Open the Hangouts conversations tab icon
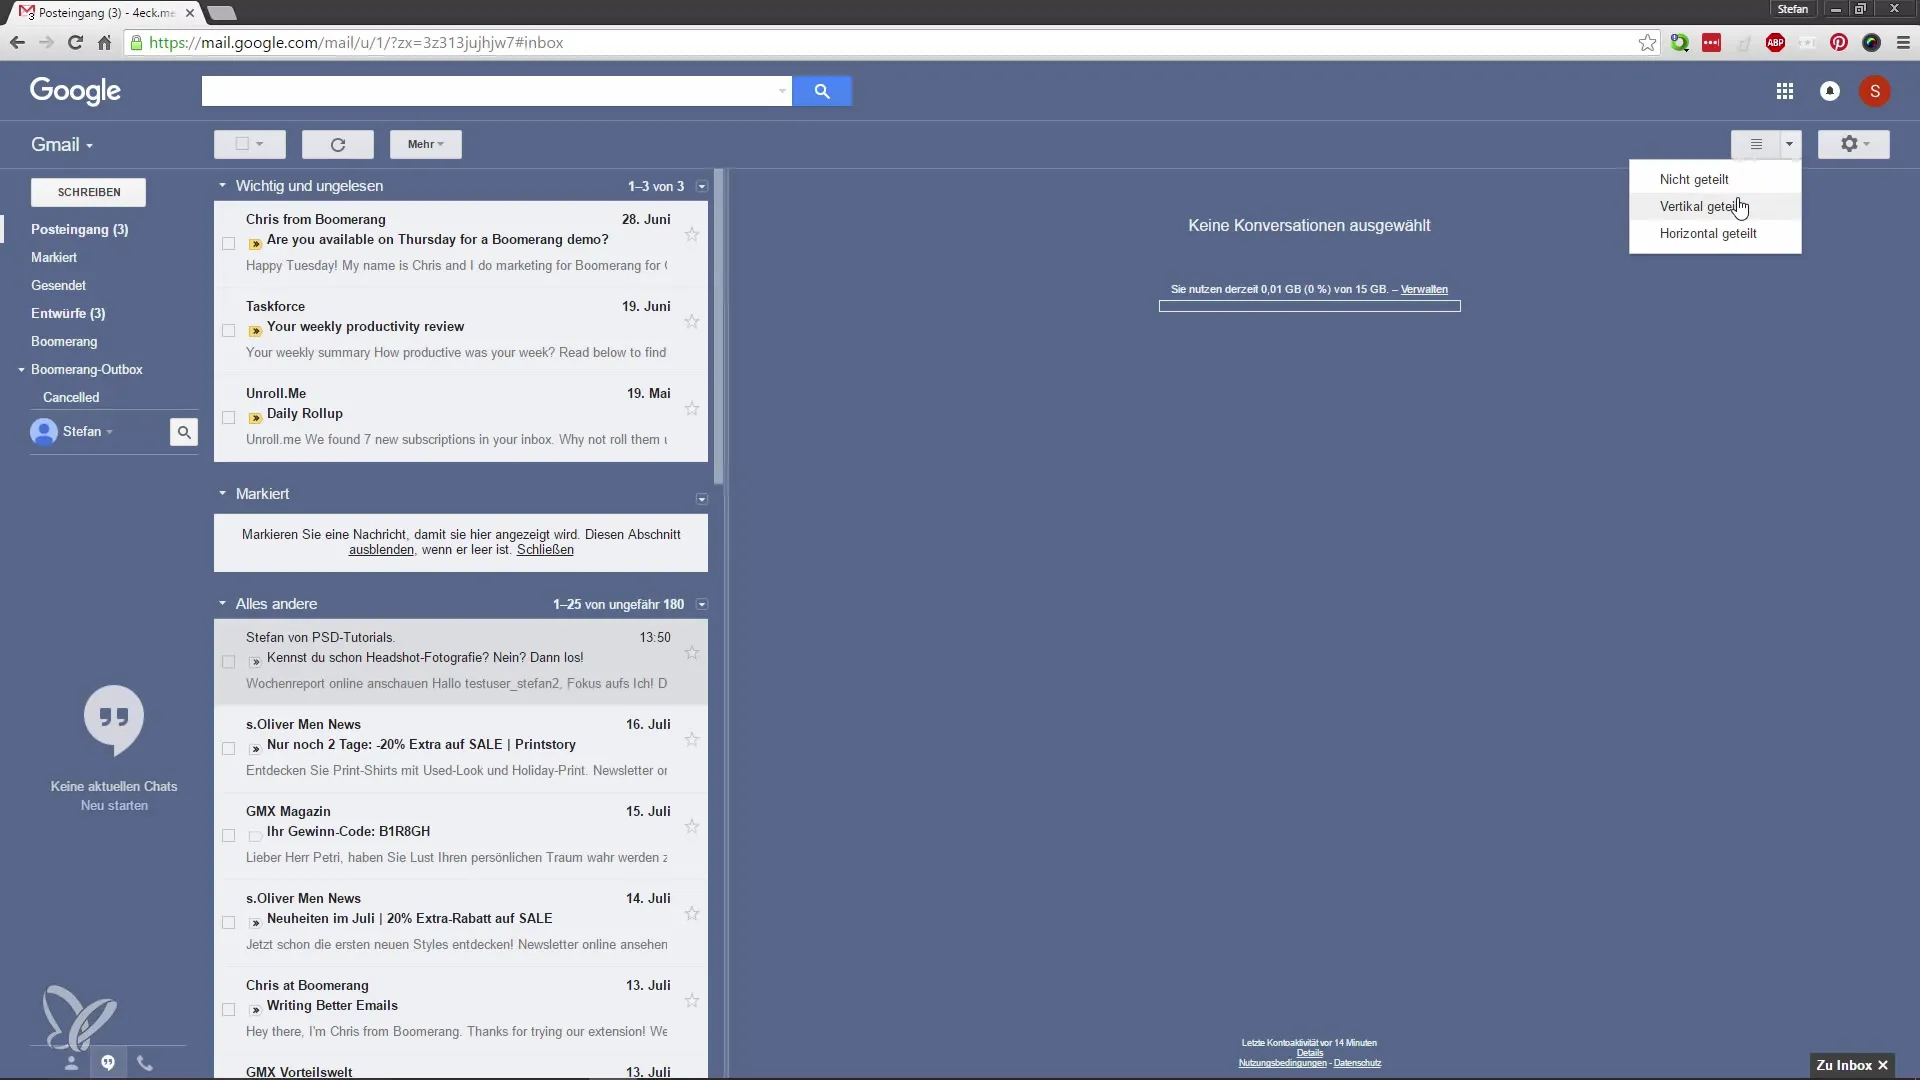The height and width of the screenshot is (1080, 1920). pyautogui.click(x=108, y=1063)
